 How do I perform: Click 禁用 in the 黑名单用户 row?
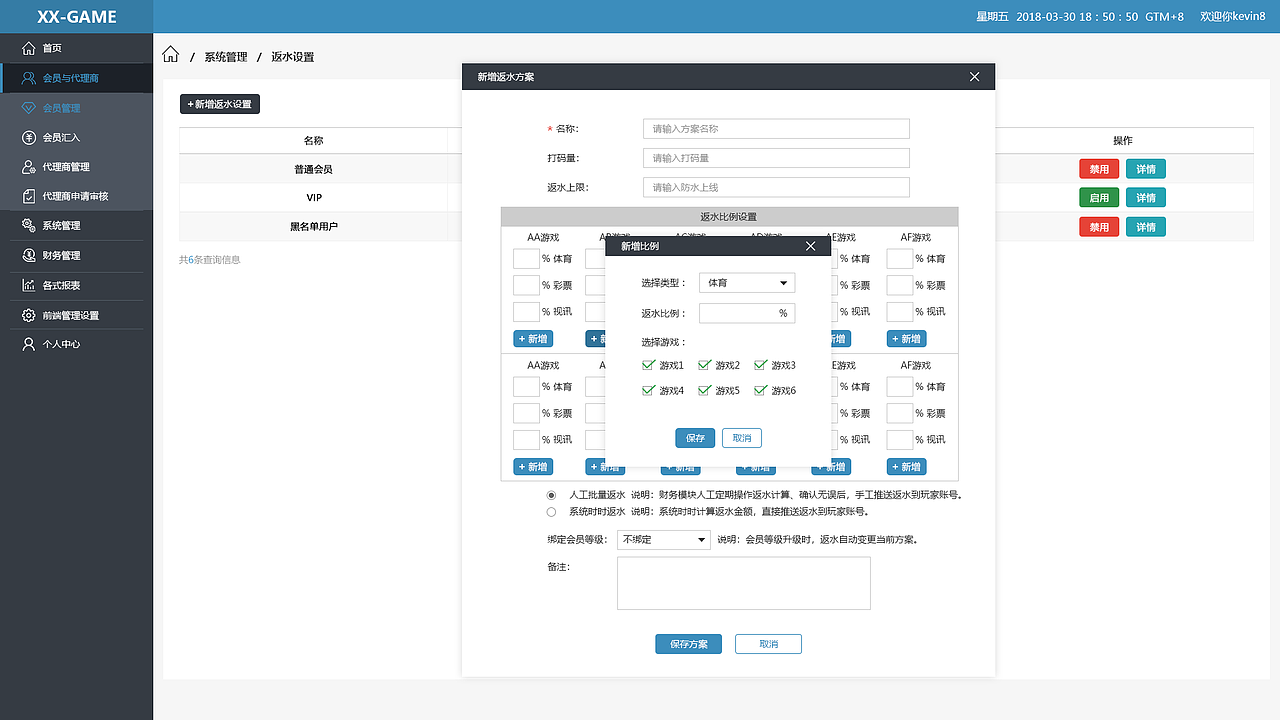point(1099,227)
